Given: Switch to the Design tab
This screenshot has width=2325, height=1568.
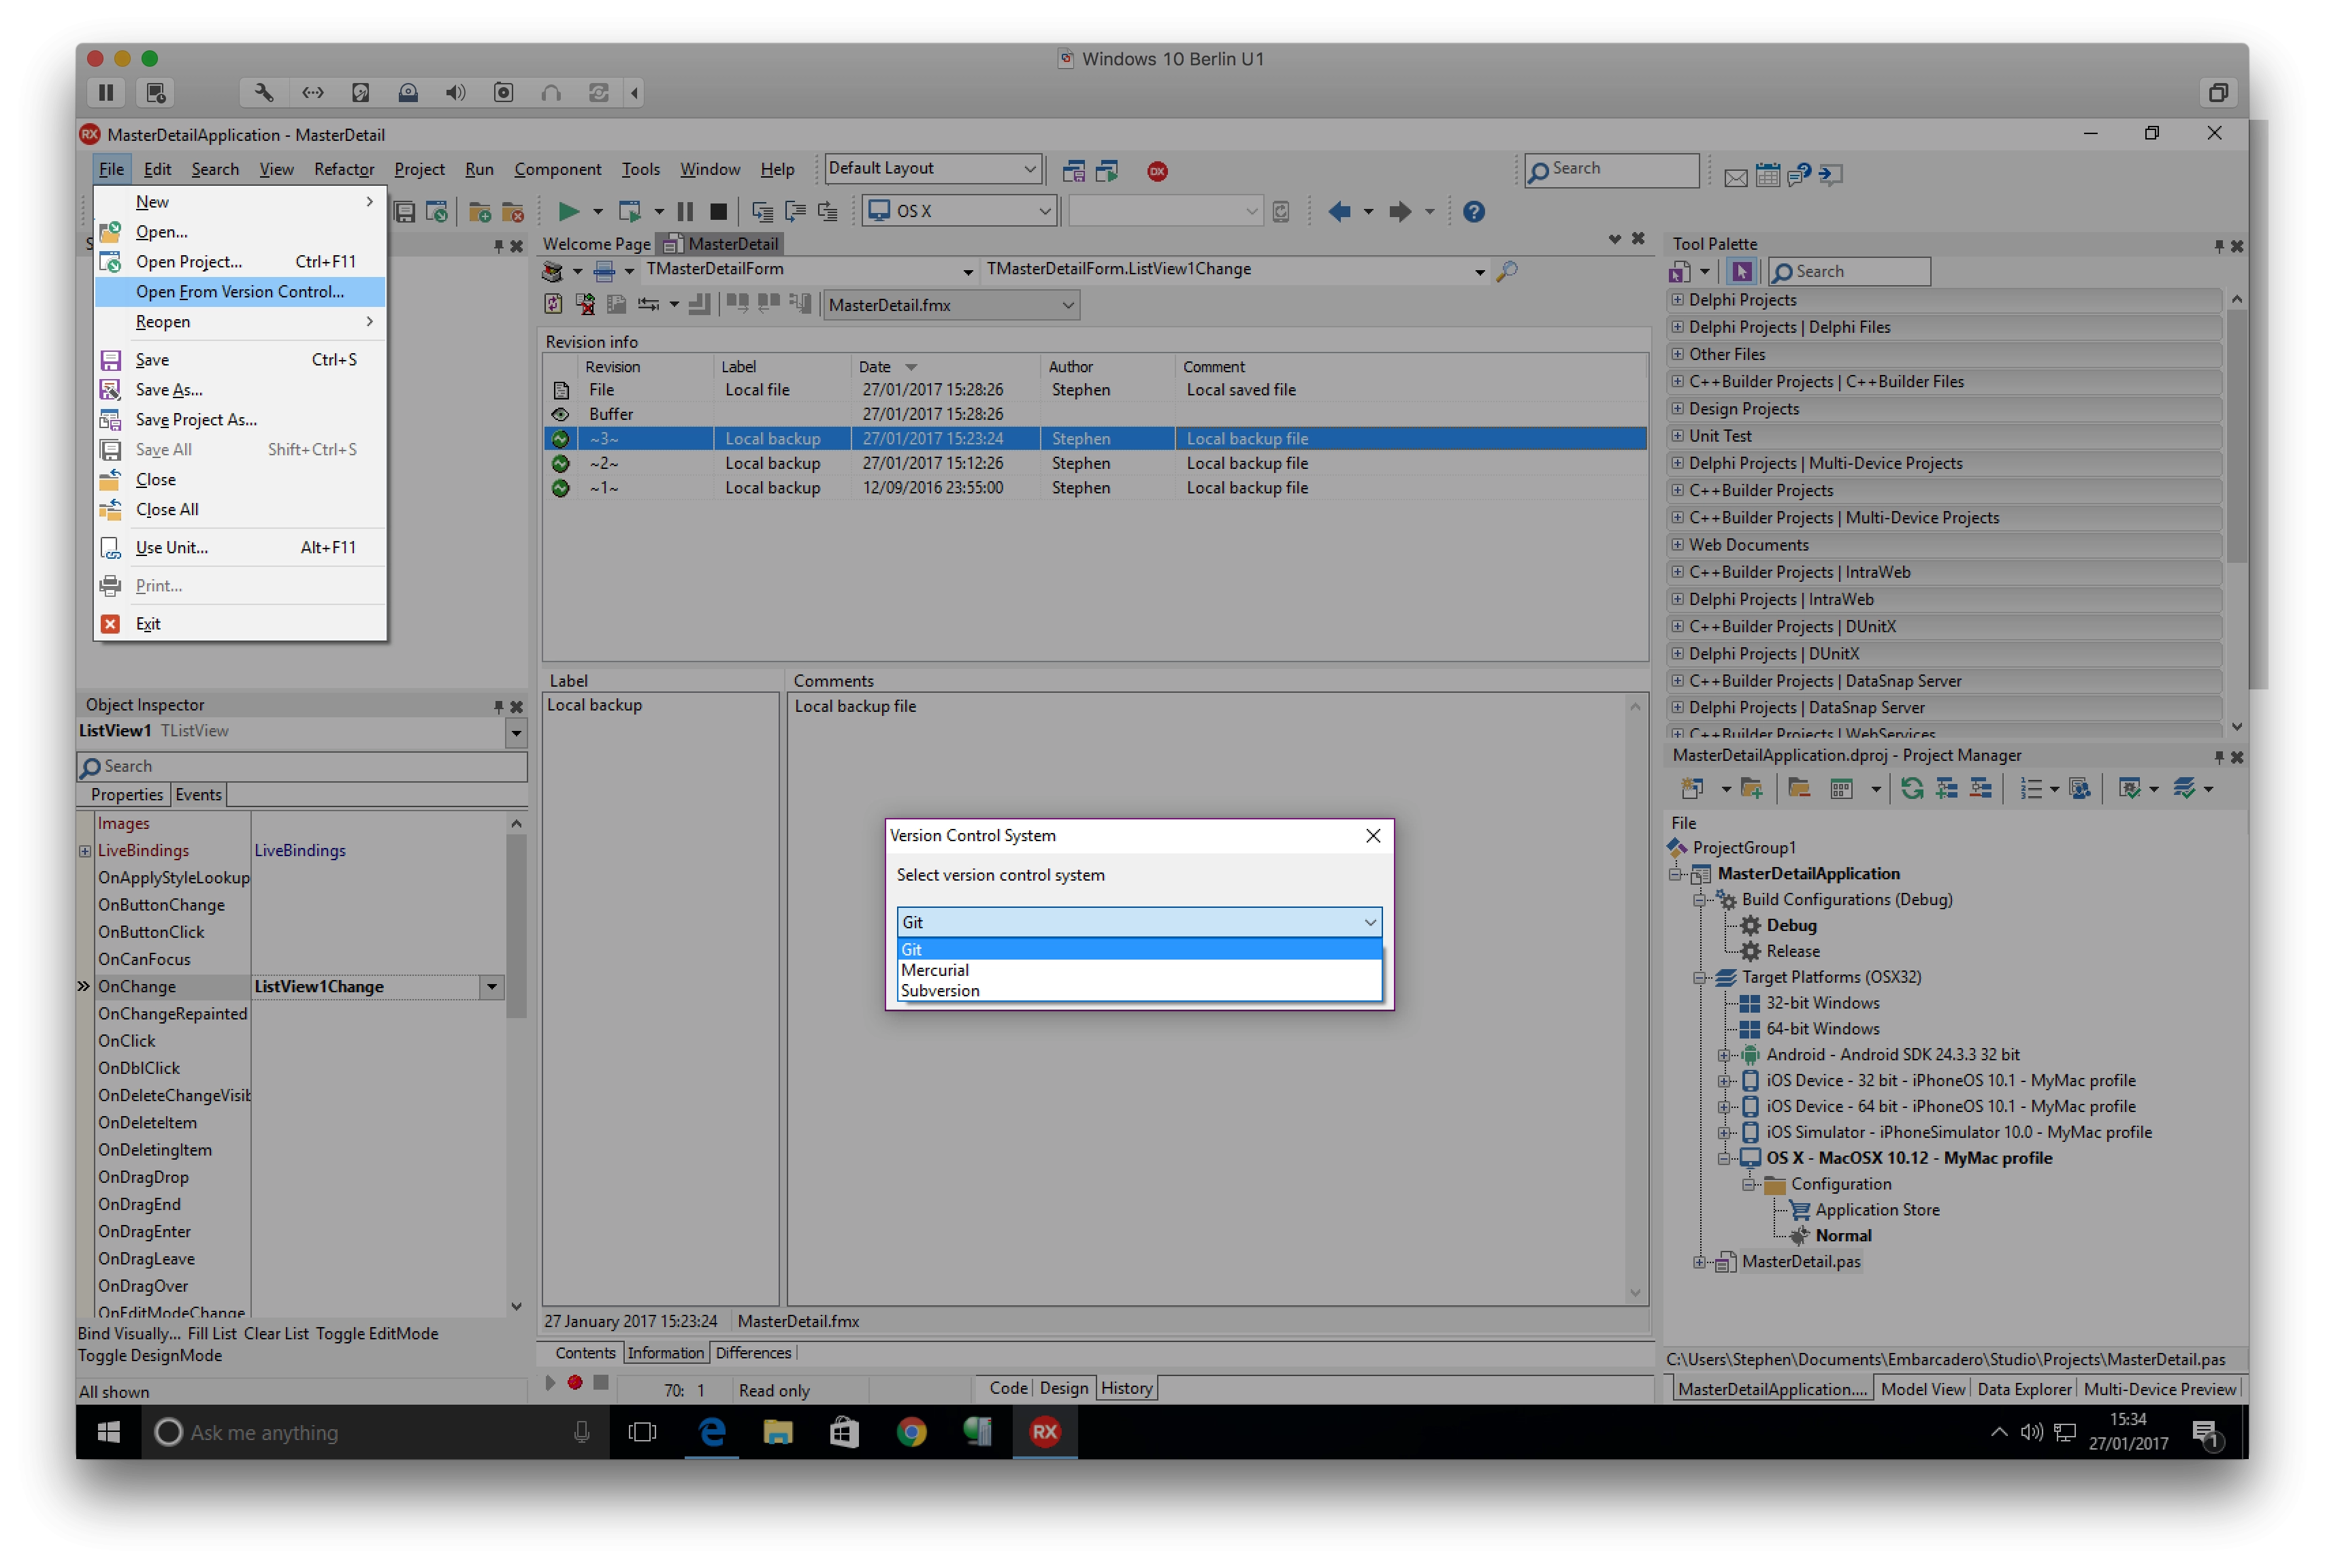Looking at the screenshot, I should pyautogui.click(x=1063, y=1388).
